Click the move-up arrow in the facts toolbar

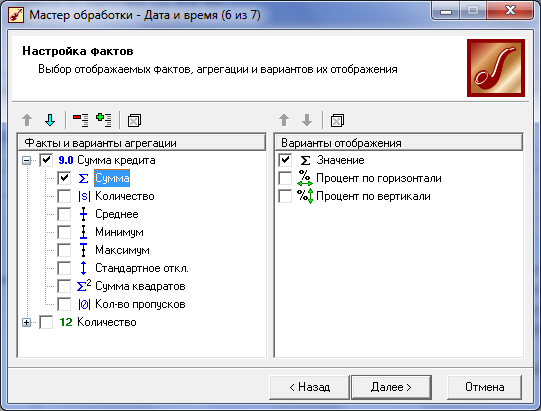coord(27,120)
